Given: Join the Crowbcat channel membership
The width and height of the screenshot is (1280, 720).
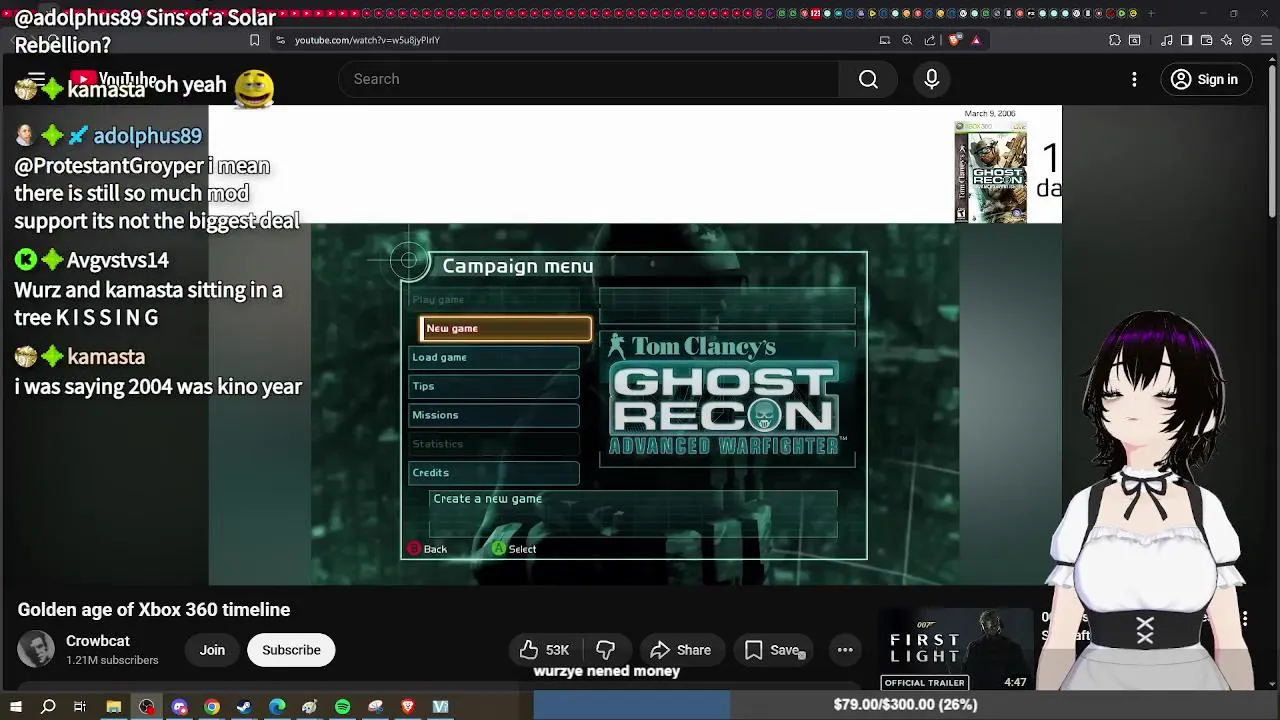Looking at the screenshot, I should pyautogui.click(x=212, y=650).
